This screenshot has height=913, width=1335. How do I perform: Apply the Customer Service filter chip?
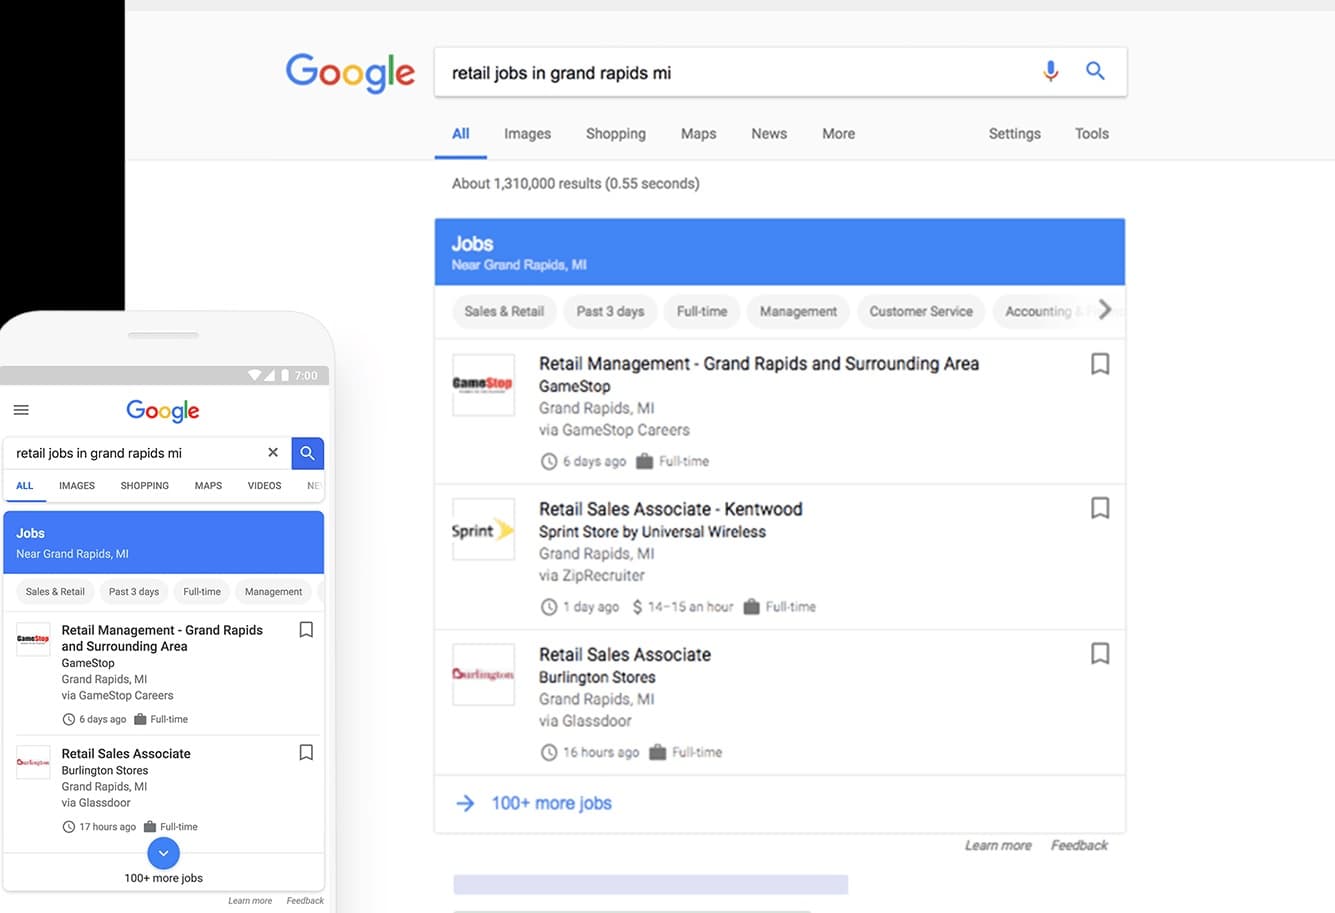921,311
